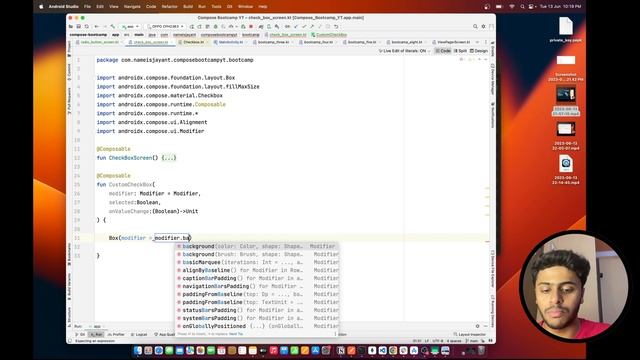The width and height of the screenshot is (640, 360).
Task: Open ViewPagerScreen.kt editor tab
Action: [x=454, y=42]
